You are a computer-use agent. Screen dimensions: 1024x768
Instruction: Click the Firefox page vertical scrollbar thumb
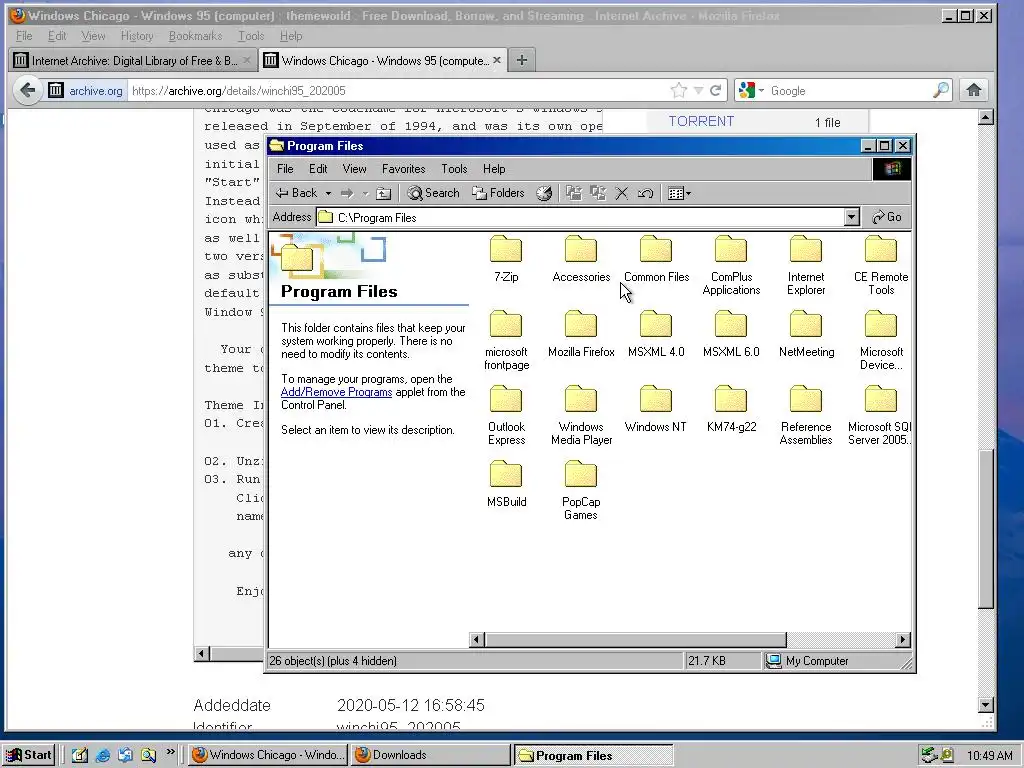[x=986, y=529]
